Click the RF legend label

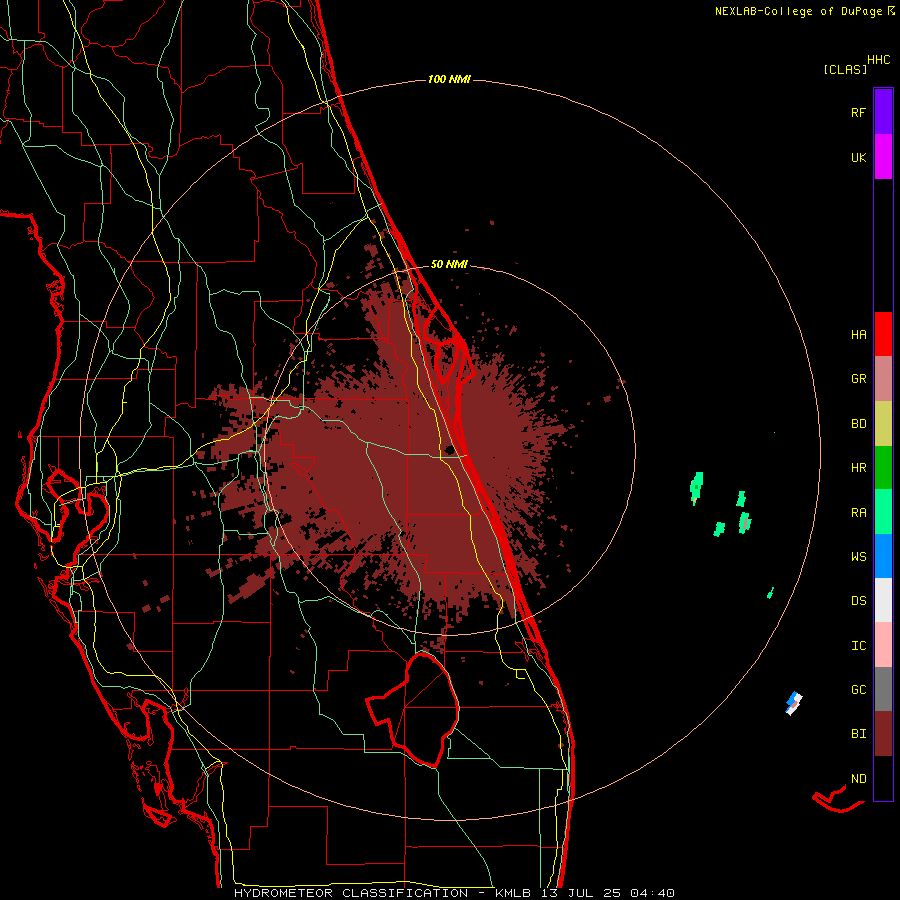coord(858,112)
